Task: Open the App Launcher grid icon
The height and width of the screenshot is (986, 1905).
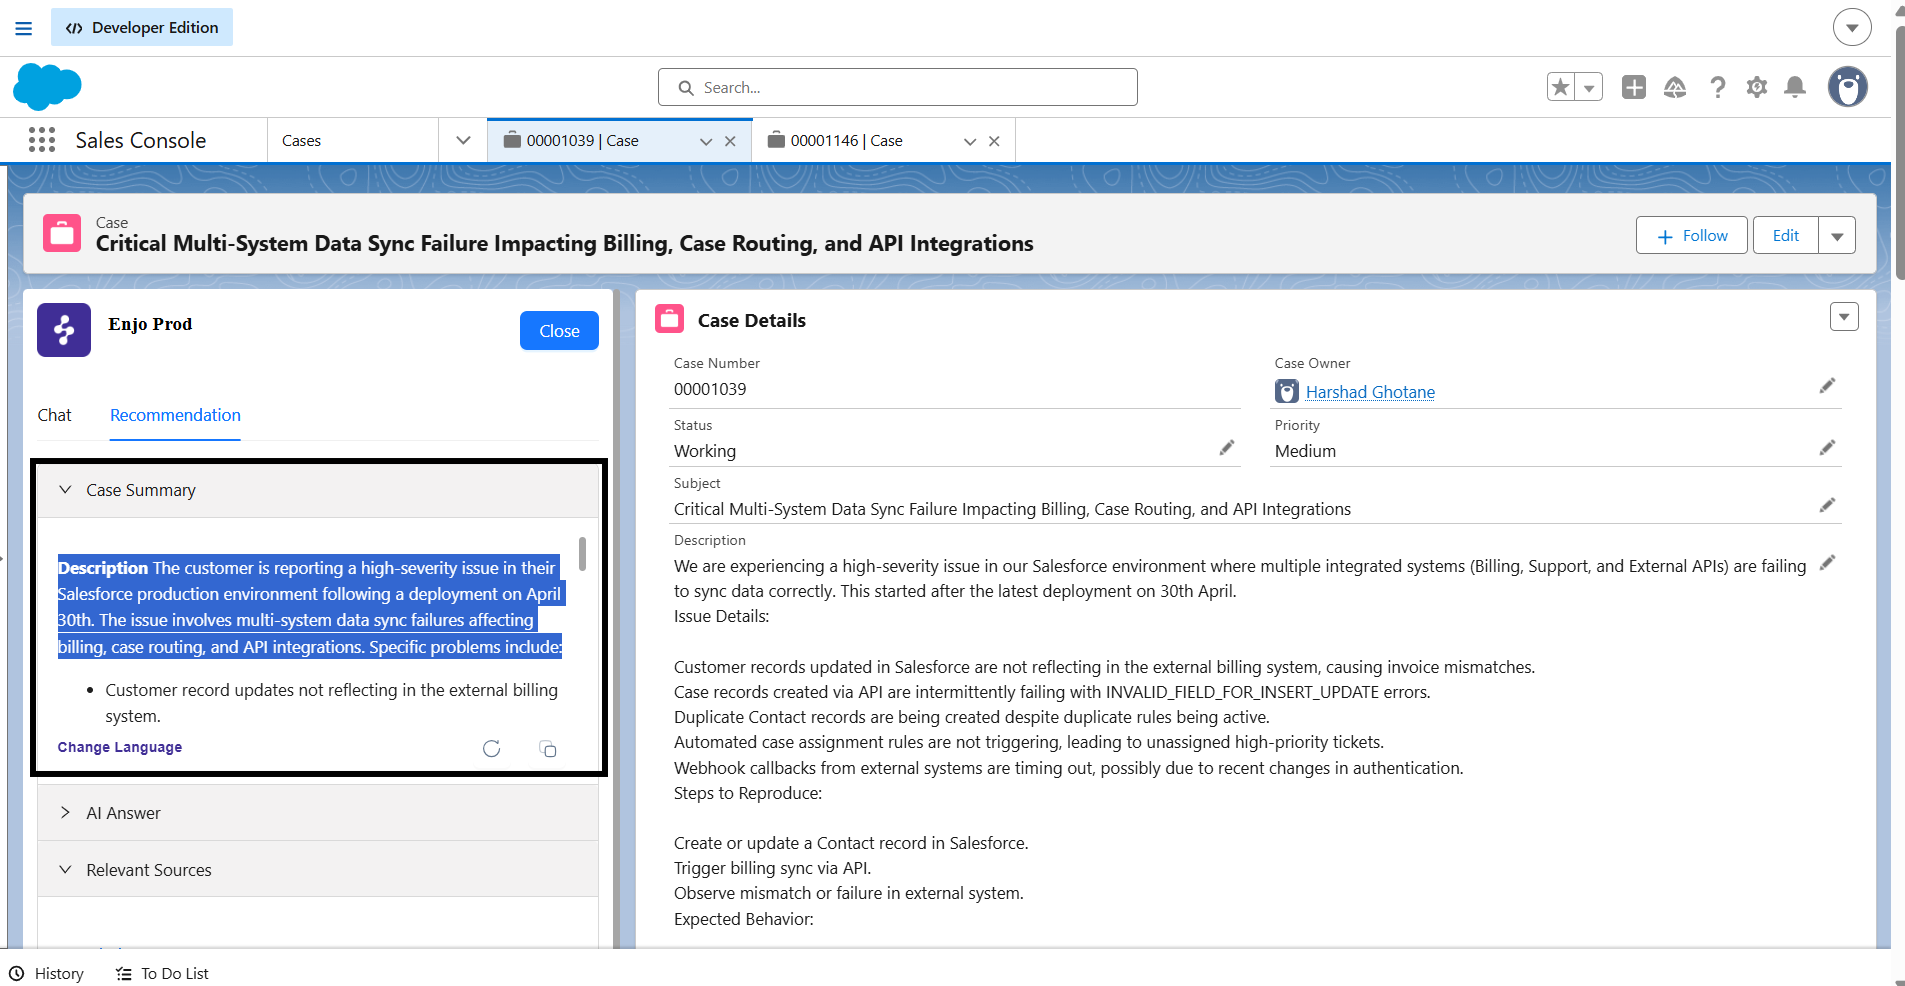Action: click(x=42, y=140)
